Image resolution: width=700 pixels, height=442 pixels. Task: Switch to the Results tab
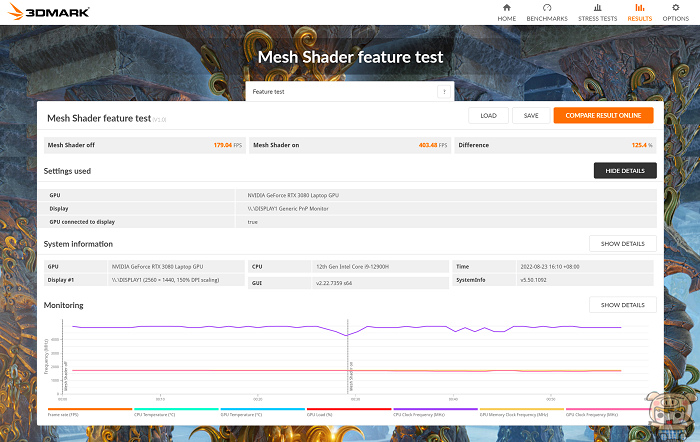pos(639,12)
